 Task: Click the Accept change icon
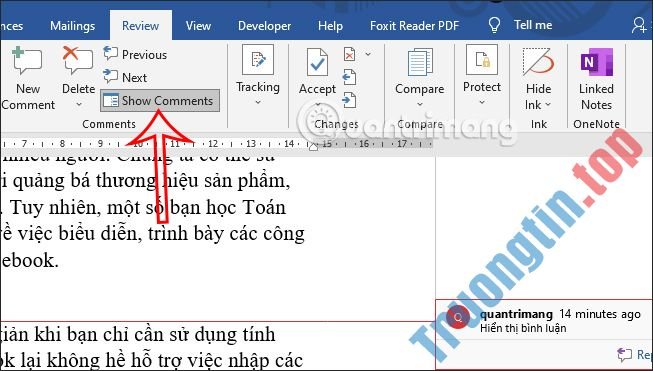click(x=317, y=62)
